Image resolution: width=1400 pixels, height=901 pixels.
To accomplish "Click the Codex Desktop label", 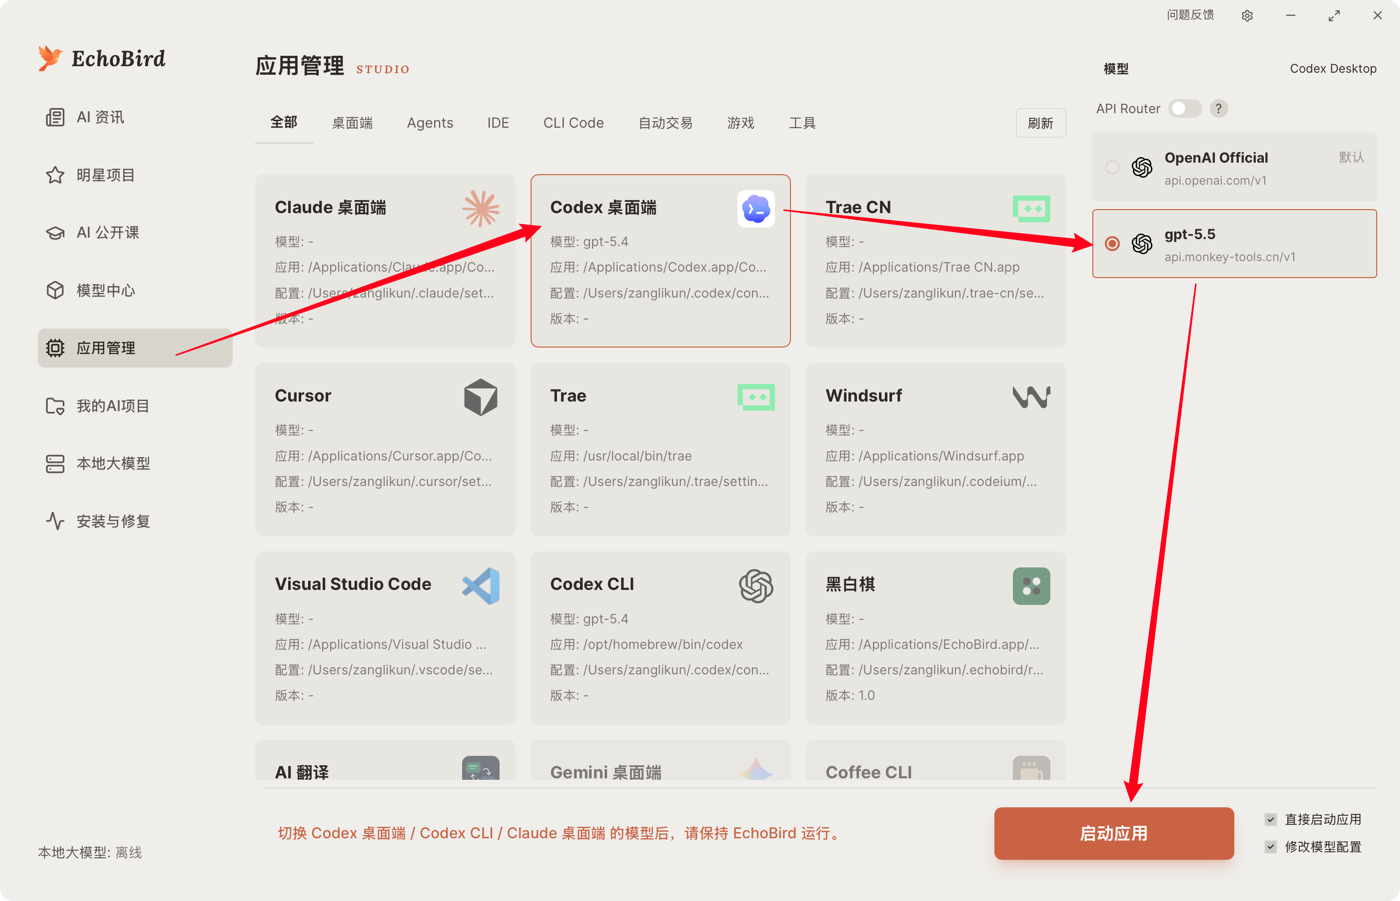I will (x=1333, y=69).
